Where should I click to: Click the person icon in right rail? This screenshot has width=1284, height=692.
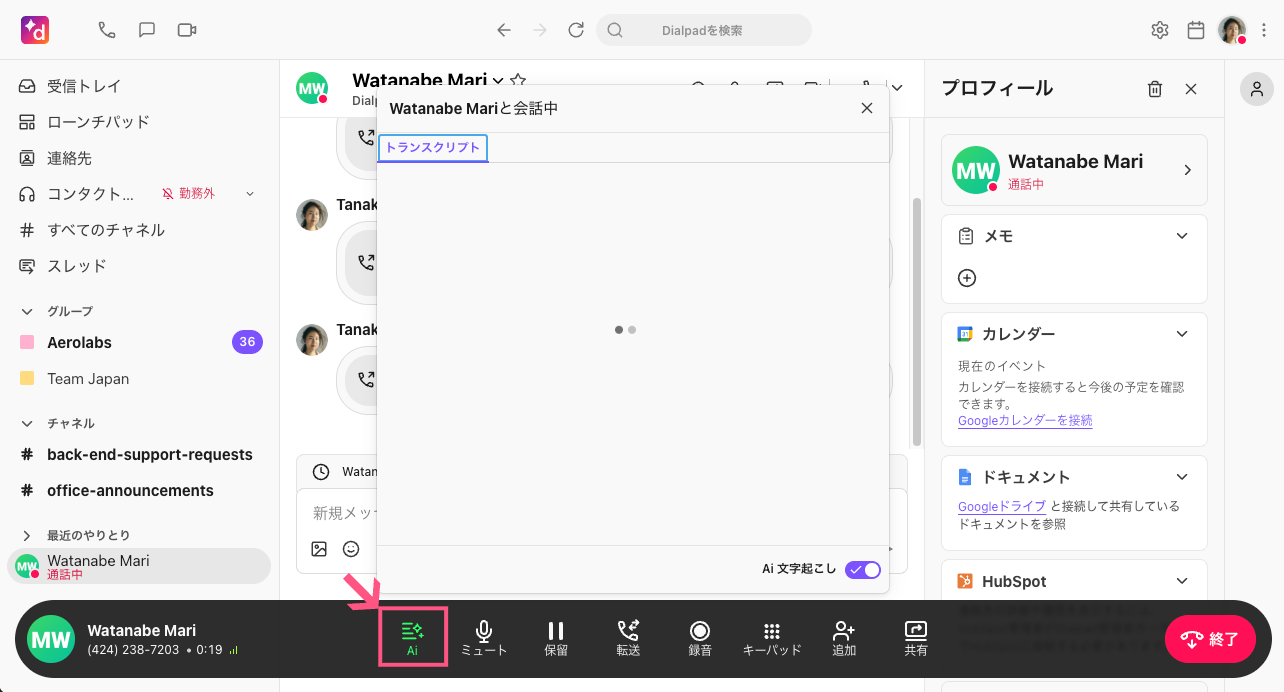[x=1256, y=89]
